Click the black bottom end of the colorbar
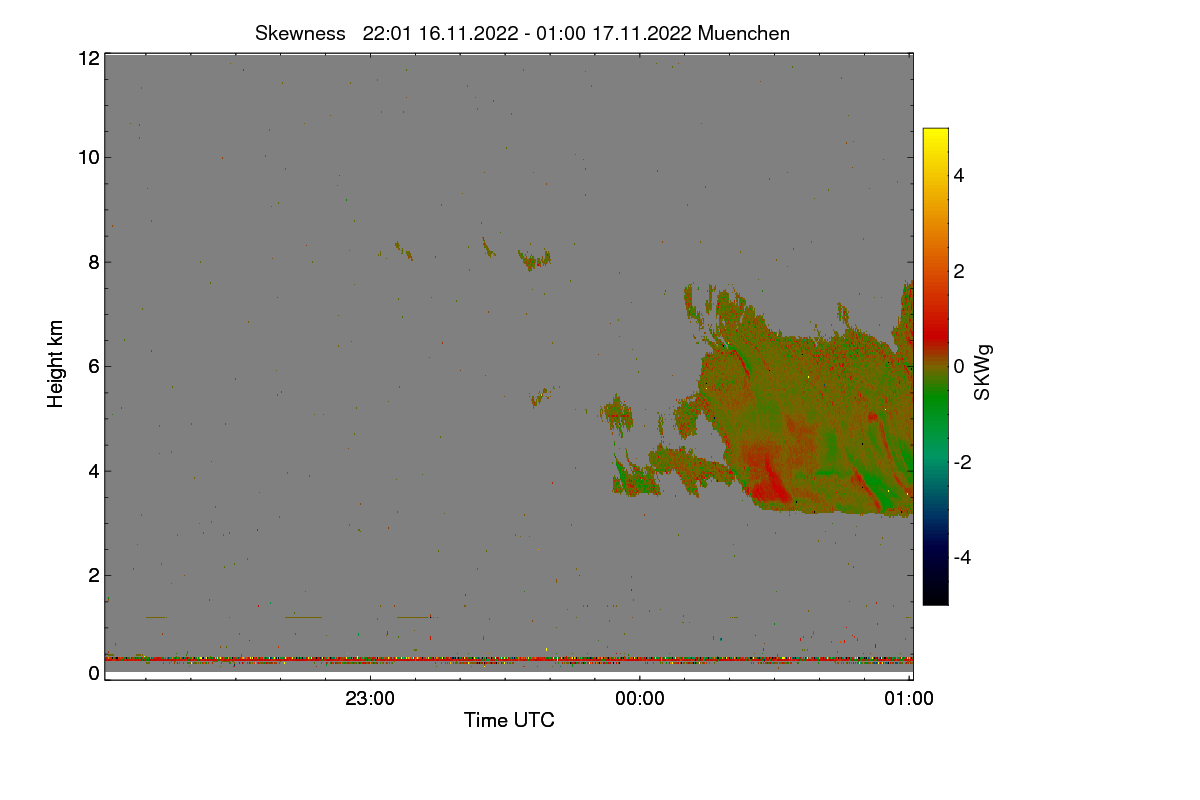 tap(935, 596)
